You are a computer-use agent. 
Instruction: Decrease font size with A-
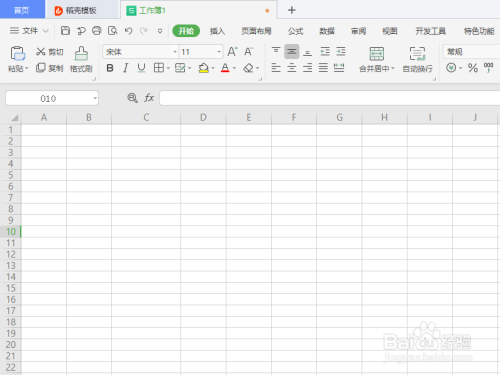(248, 52)
